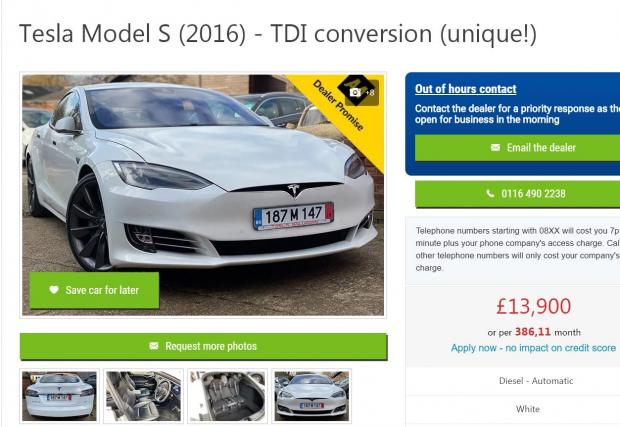The height and width of the screenshot is (427, 620).
Task: Click the Tesla Model S listing title
Action: 278,34
